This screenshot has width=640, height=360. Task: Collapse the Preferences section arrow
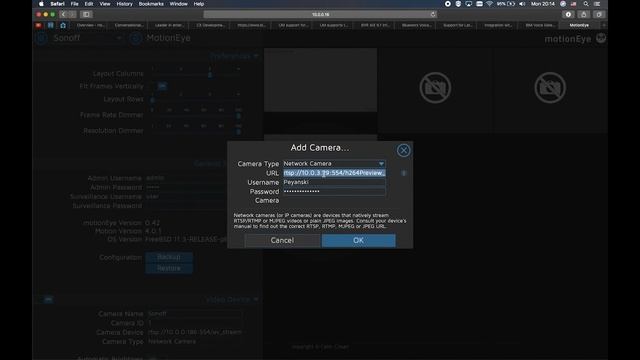(x=256, y=56)
